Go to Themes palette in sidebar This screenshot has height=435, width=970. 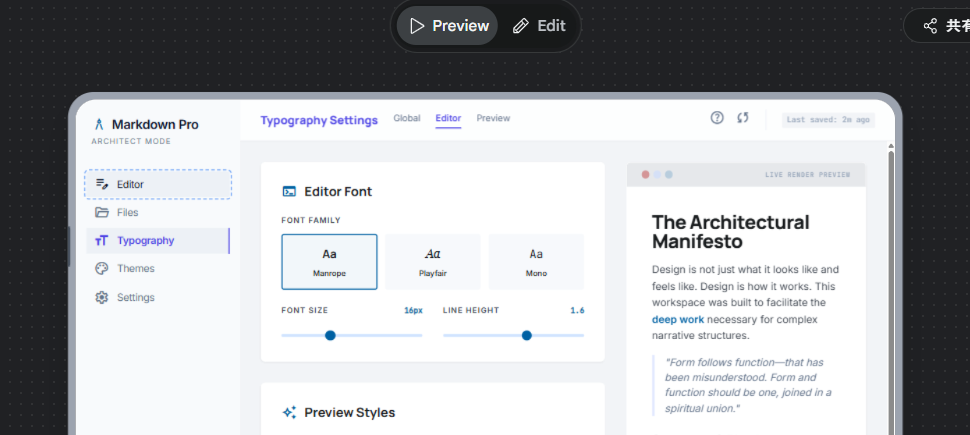click(135, 268)
